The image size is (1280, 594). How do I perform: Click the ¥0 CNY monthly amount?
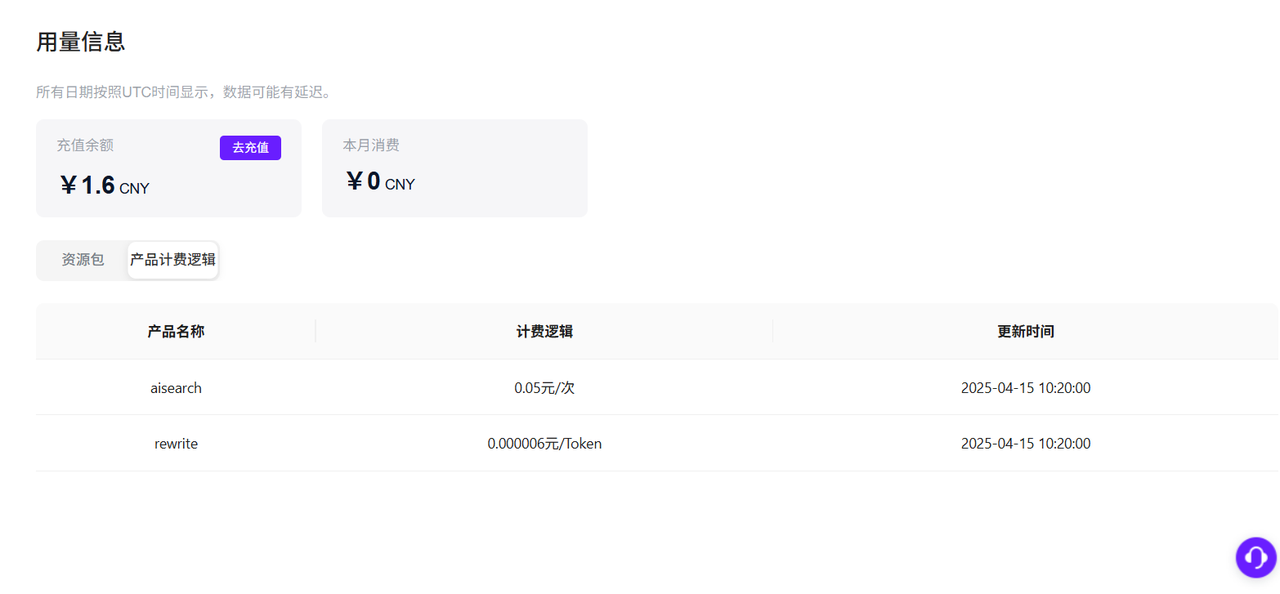click(x=380, y=182)
